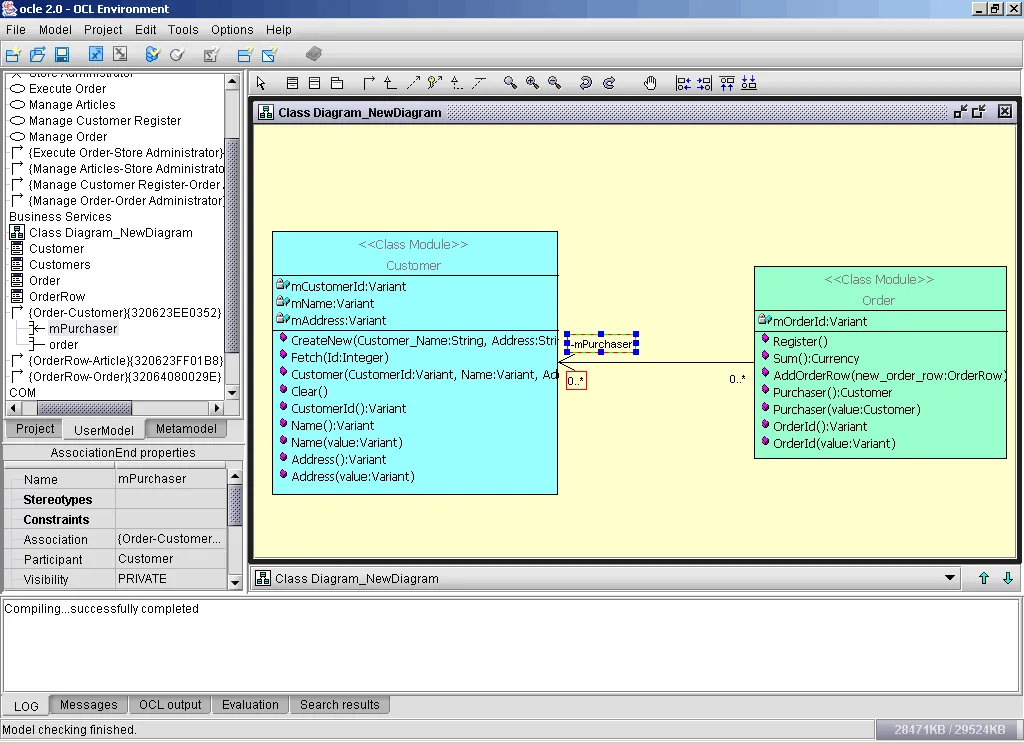
Task: Open the Options menu
Action: [232, 30]
